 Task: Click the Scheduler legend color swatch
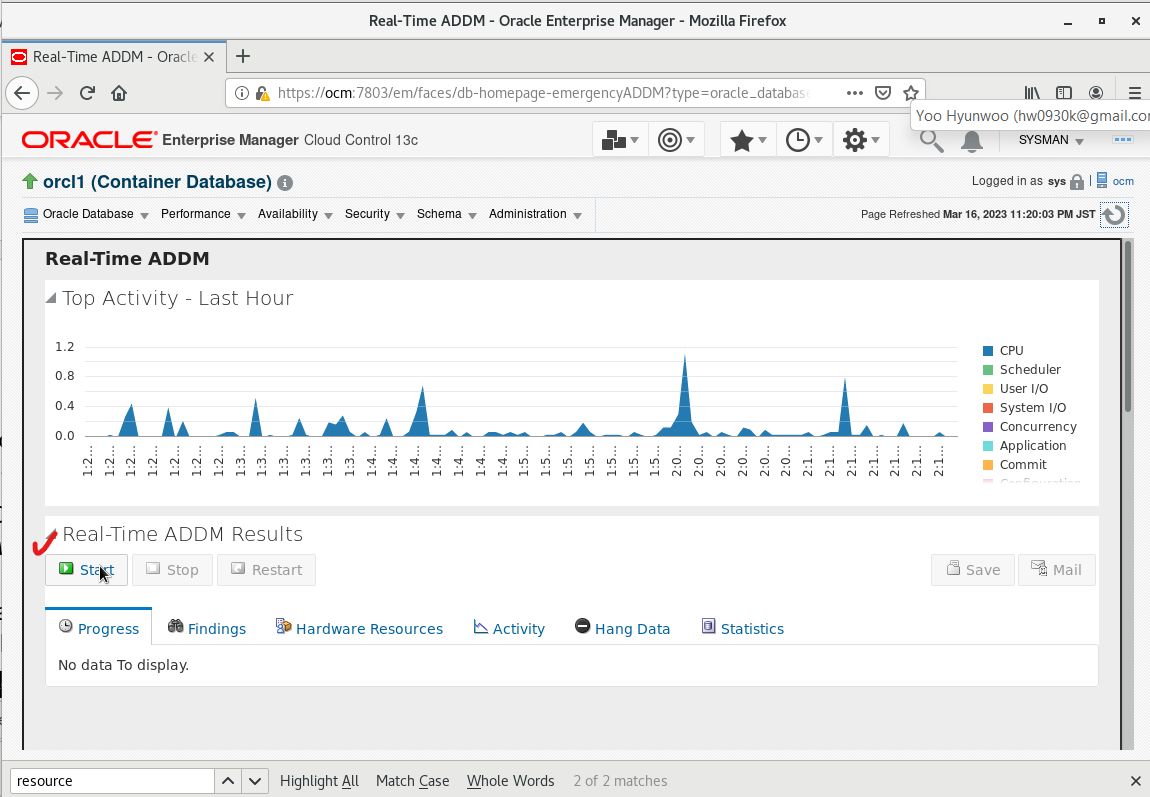[988, 370]
